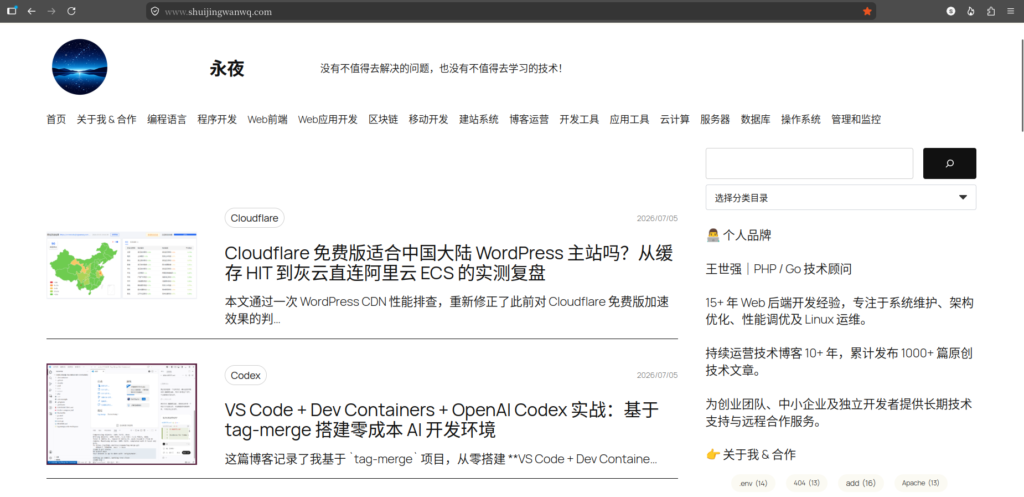Open the 首页 menu item
This screenshot has width=1024, height=497.
56,120
